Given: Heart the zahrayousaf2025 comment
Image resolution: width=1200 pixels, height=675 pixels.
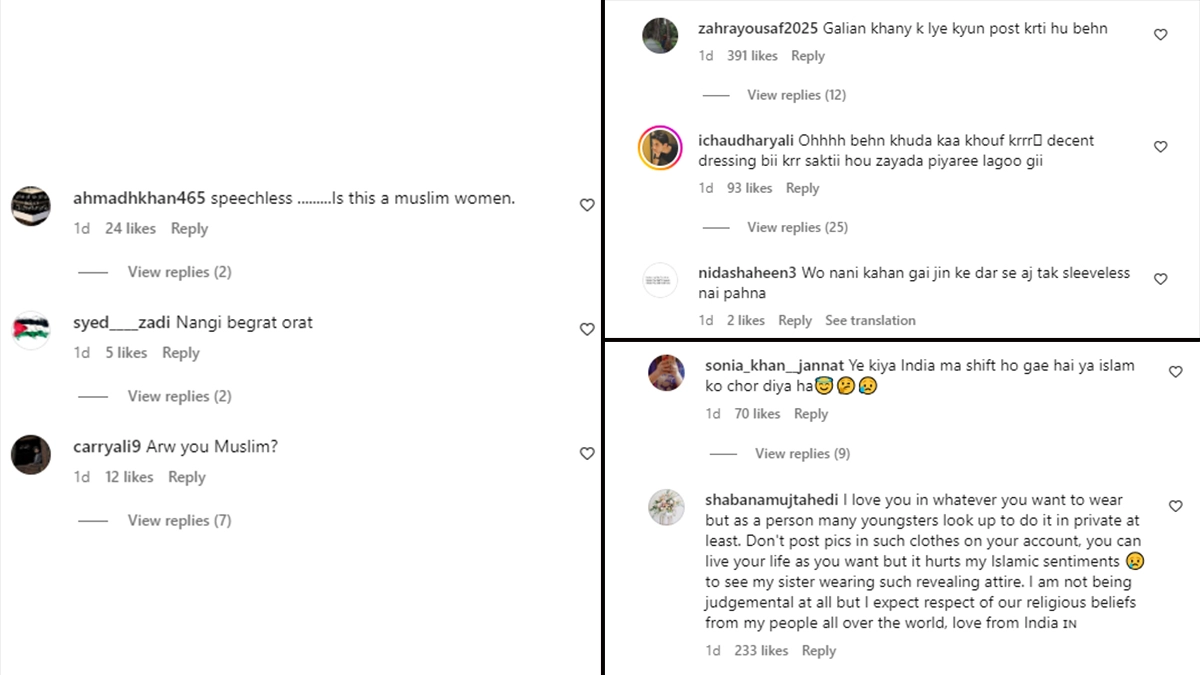Looking at the screenshot, I should coord(1161,34).
